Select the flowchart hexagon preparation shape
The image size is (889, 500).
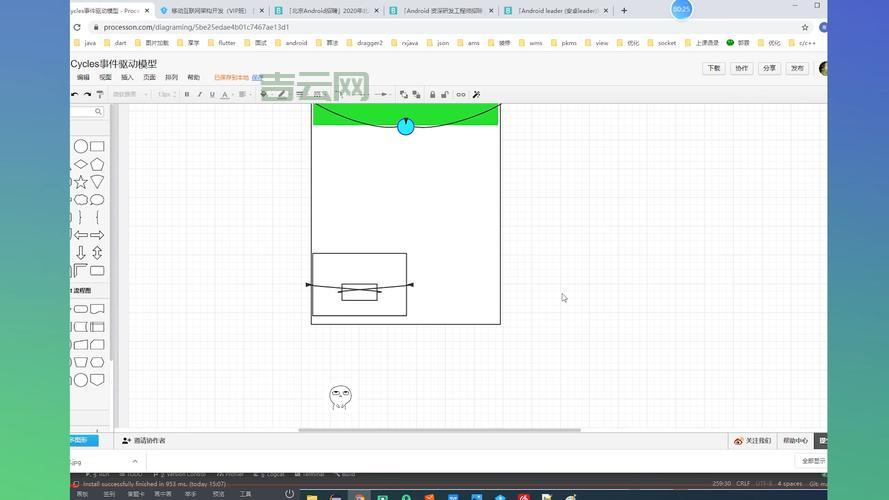[98, 362]
